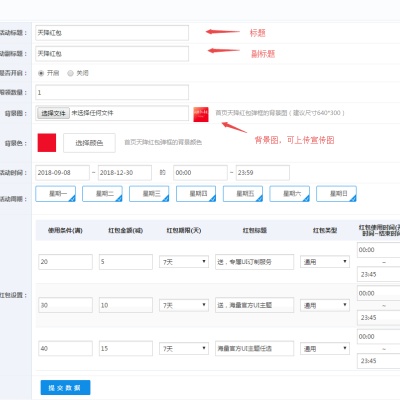Click third row 23:45 usage end time
Image resolution: width=400 pixels, height=400 pixels.
click(379, 361)
